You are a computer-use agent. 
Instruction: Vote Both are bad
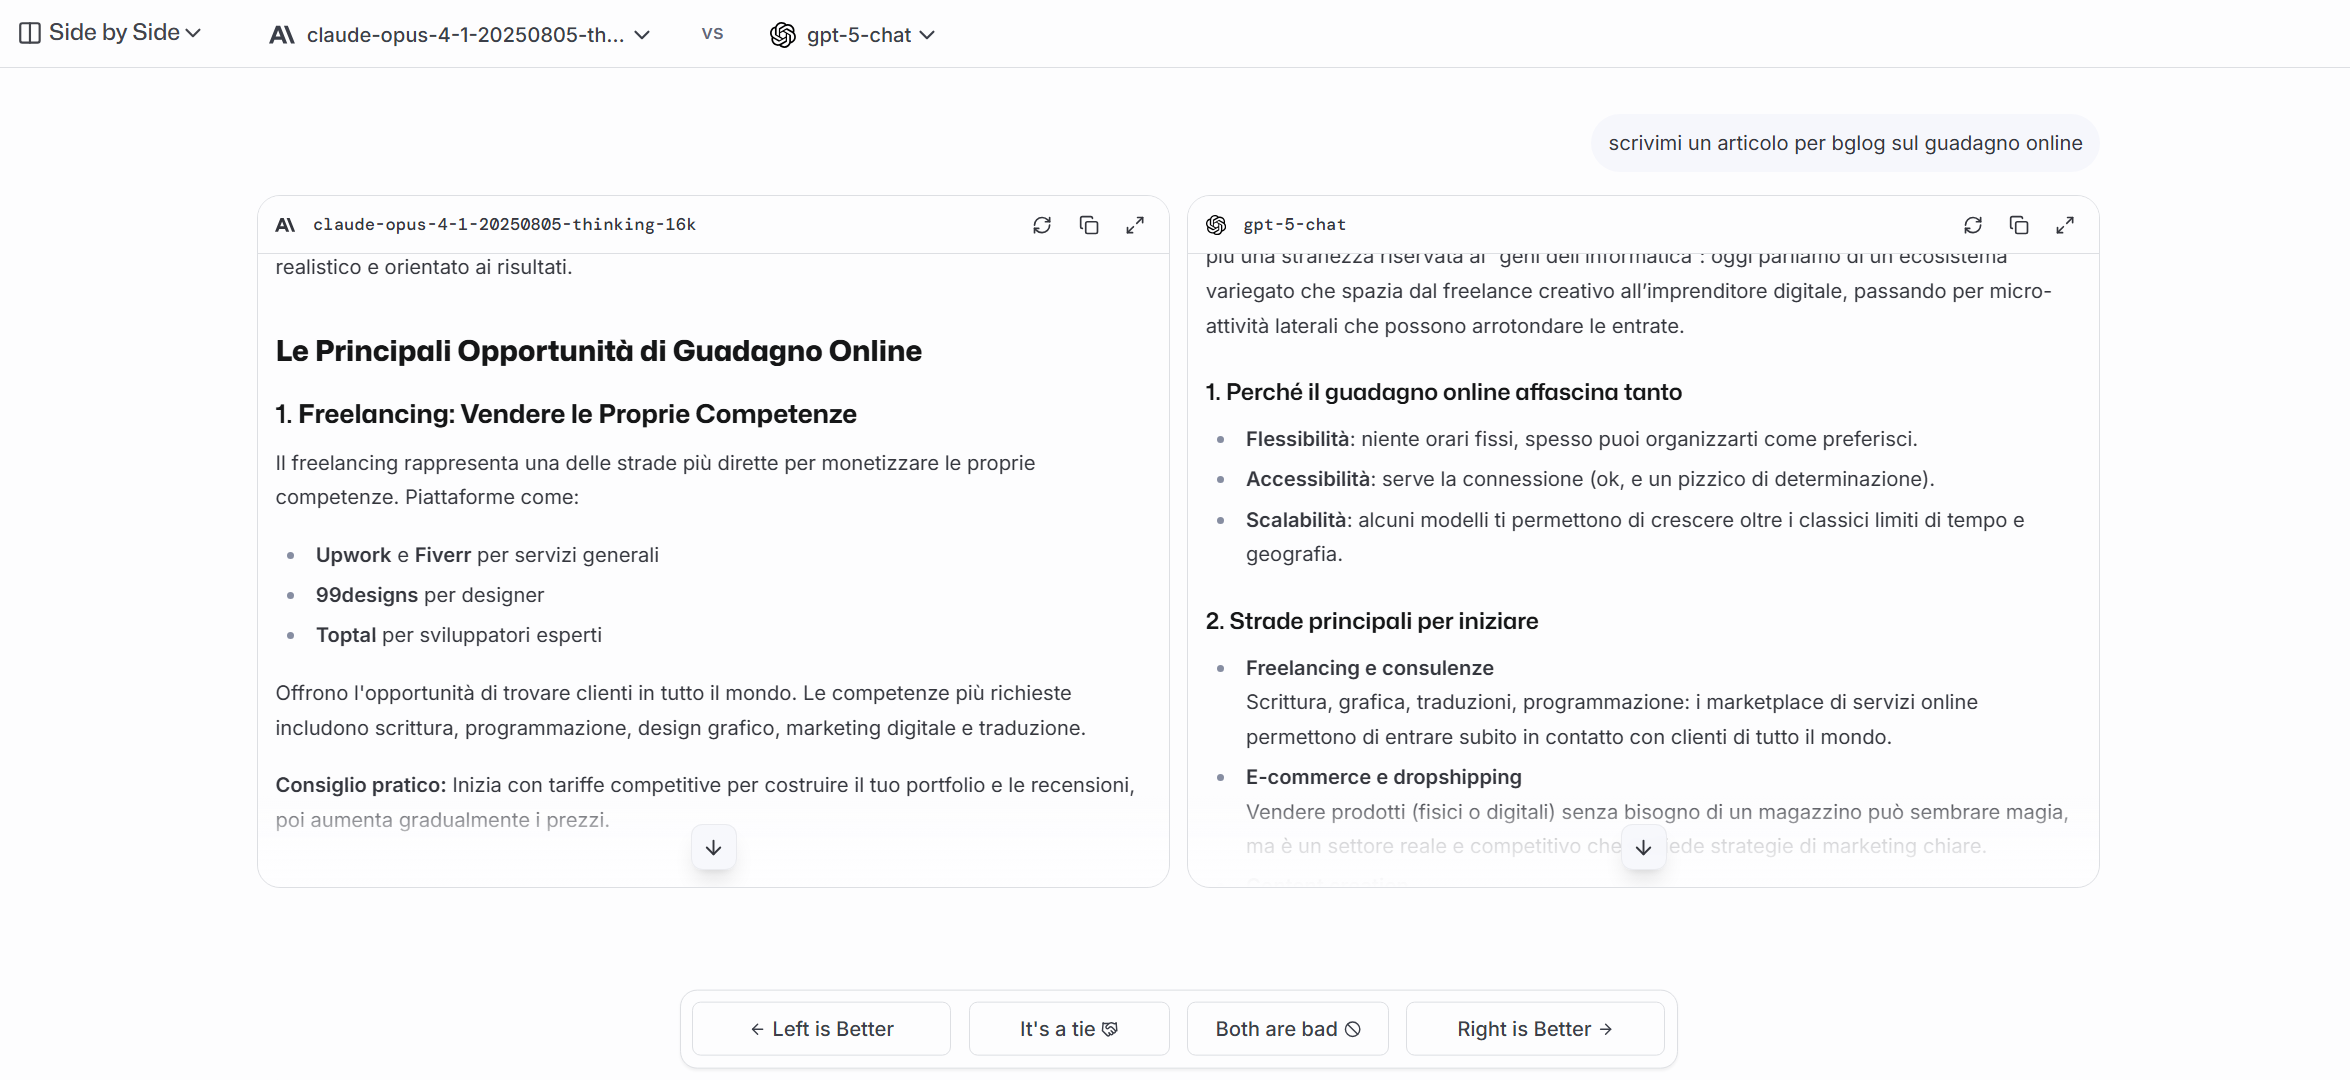[1287, 1029]
